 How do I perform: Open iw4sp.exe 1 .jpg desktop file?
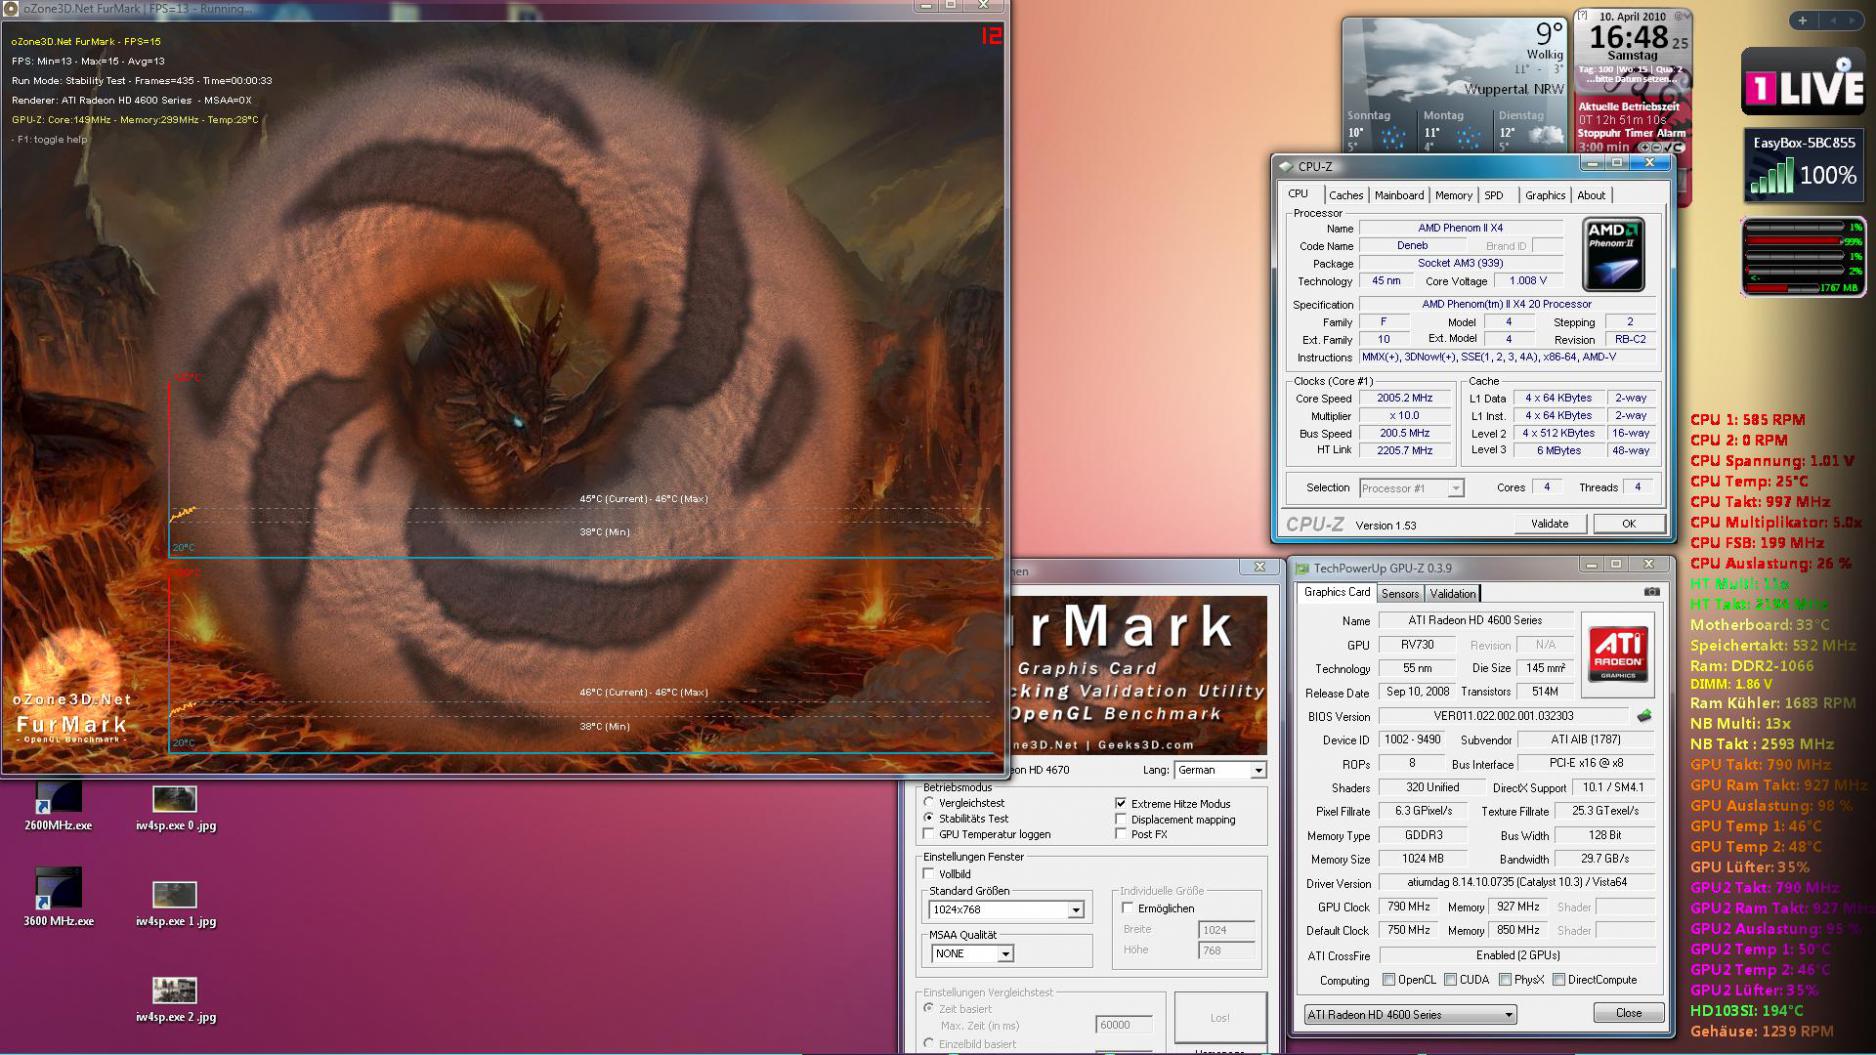[x=175, y=904]
